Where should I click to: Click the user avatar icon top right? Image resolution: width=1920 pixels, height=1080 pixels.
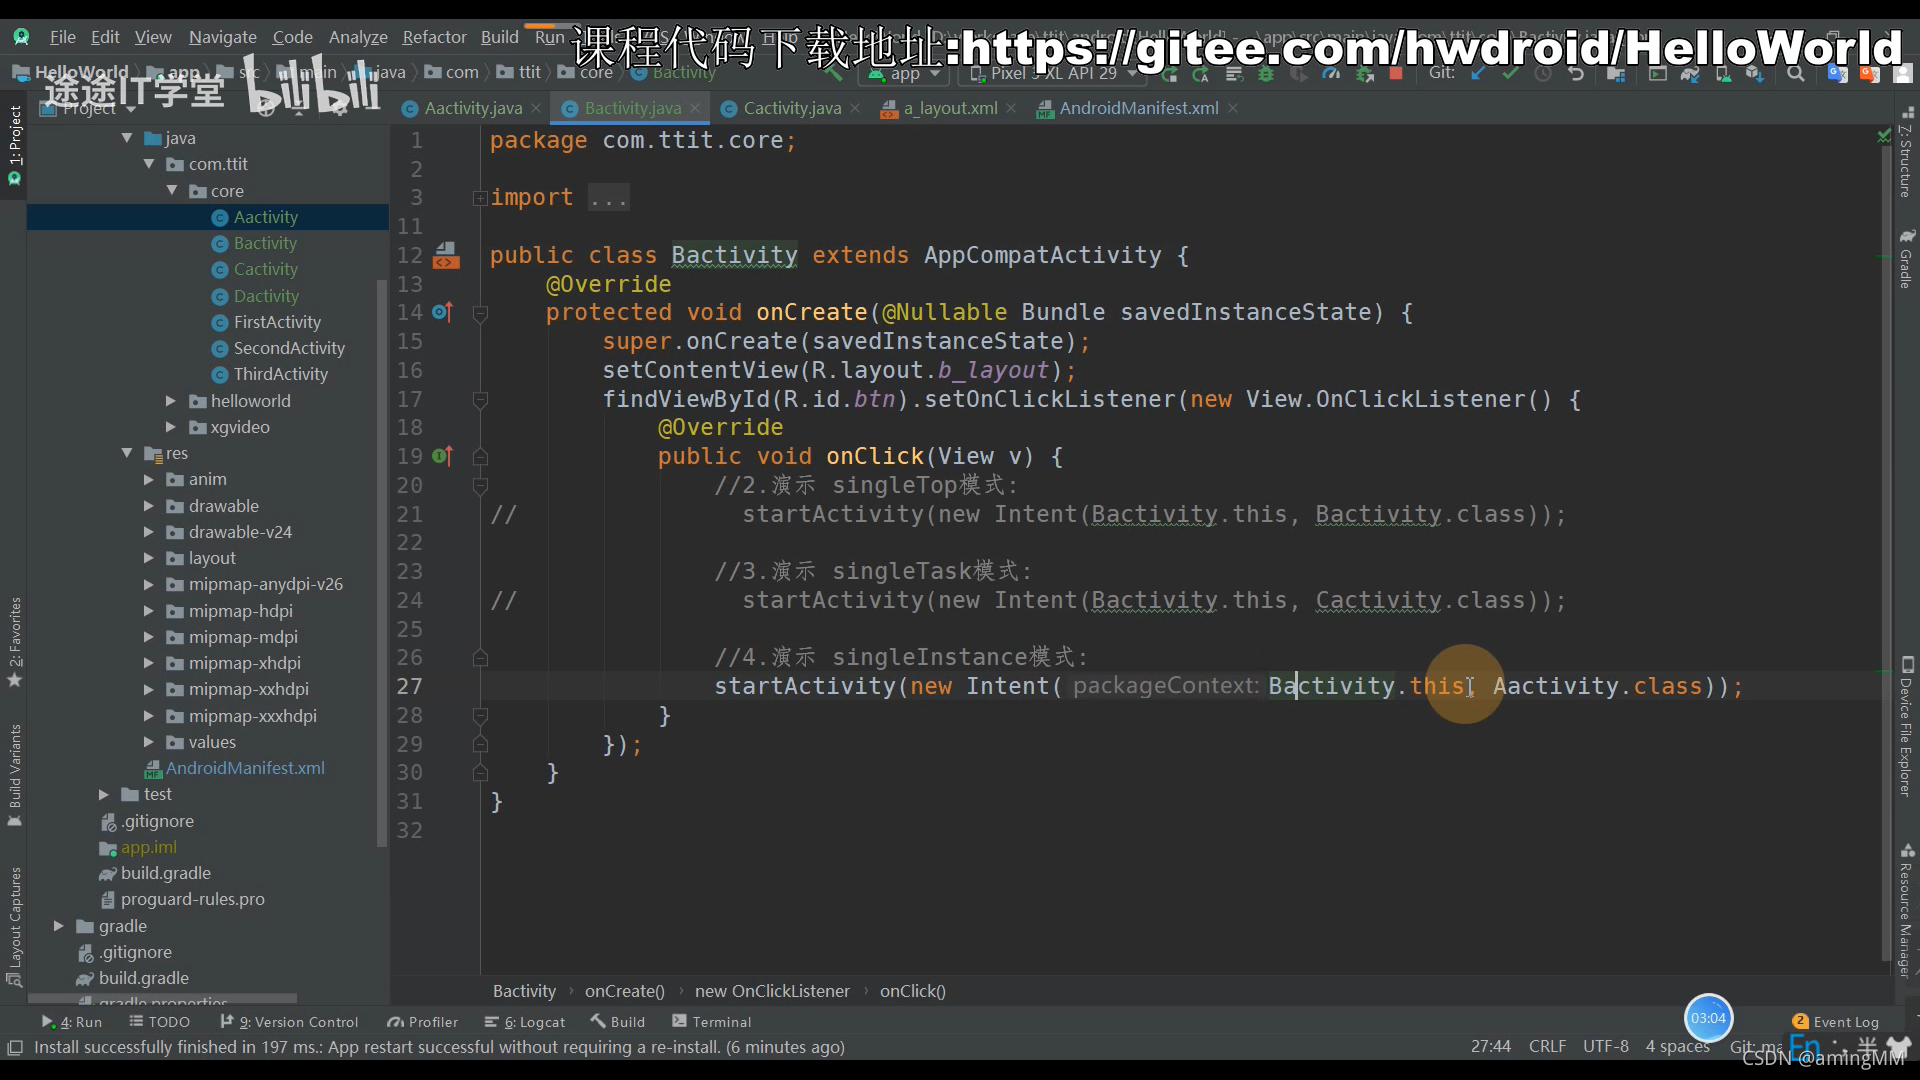coord(1902,74)
